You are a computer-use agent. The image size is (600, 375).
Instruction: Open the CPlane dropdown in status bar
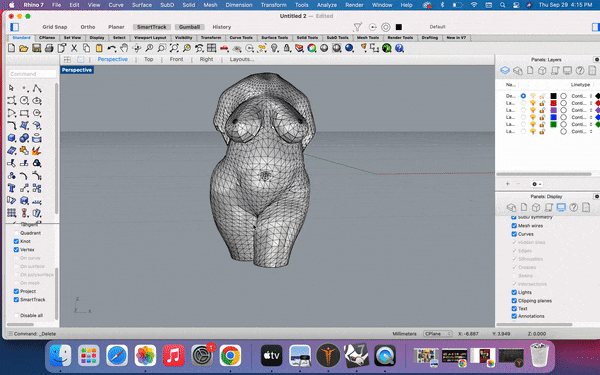(x=437, y=334)
